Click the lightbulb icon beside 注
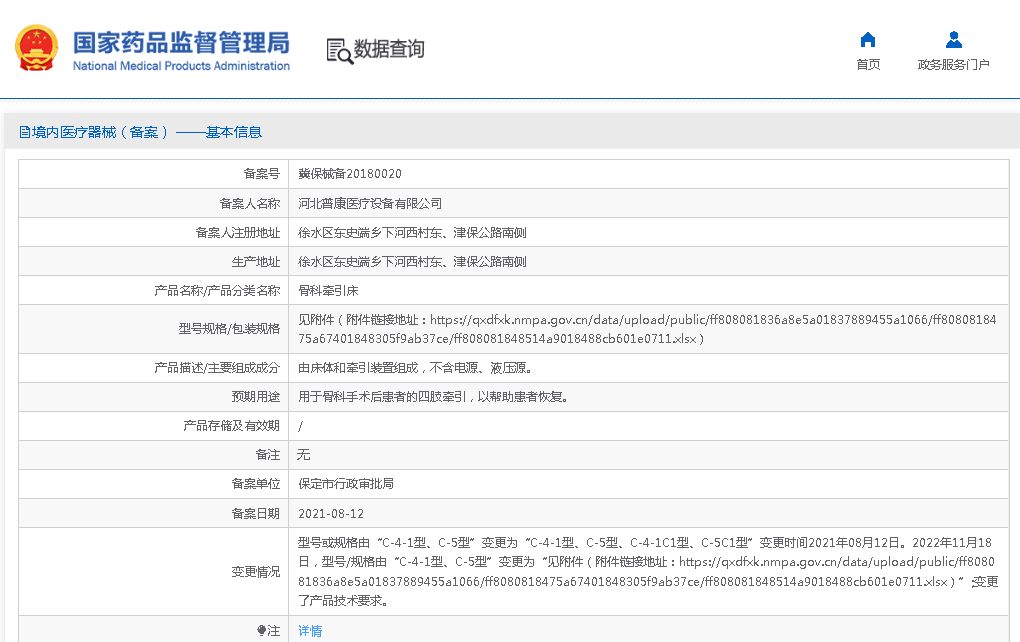This screenshot has height=642, width=1020. coord(262,631)
